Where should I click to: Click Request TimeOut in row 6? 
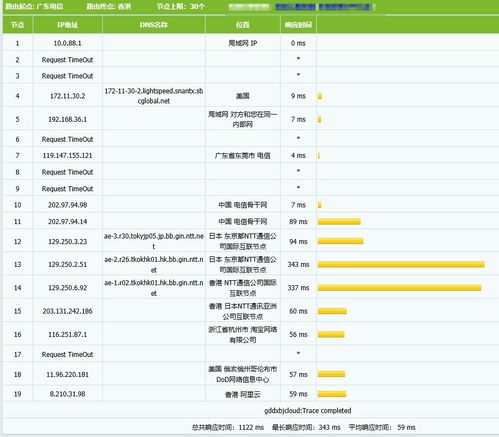click(67, 139)
